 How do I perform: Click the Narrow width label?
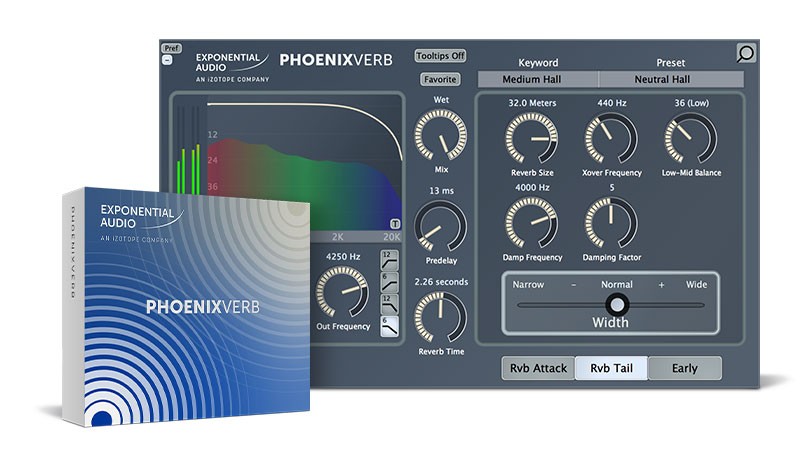528,285
